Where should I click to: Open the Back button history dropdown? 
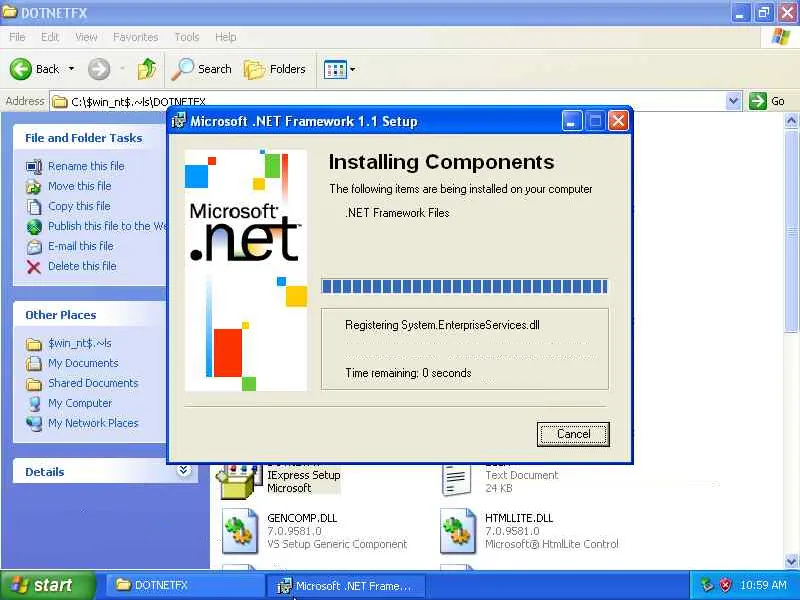(71, 69)
